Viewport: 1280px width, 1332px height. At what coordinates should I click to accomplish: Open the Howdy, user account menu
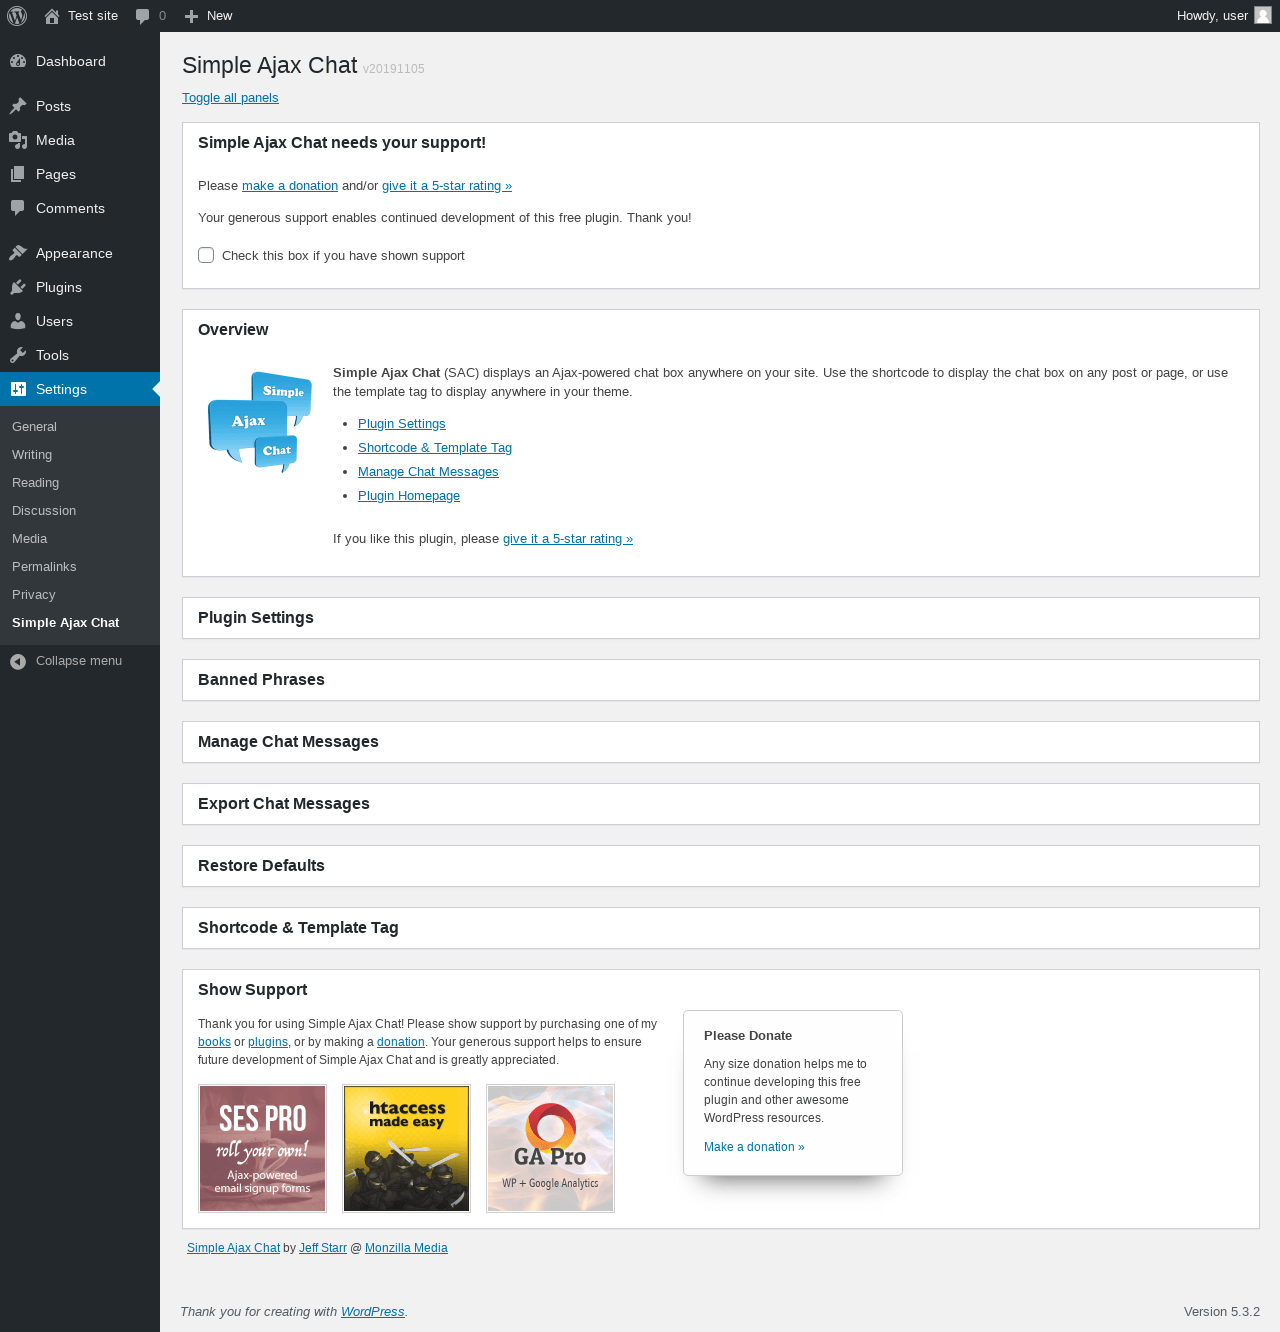pyautogui.click(x=1223, y=16)
